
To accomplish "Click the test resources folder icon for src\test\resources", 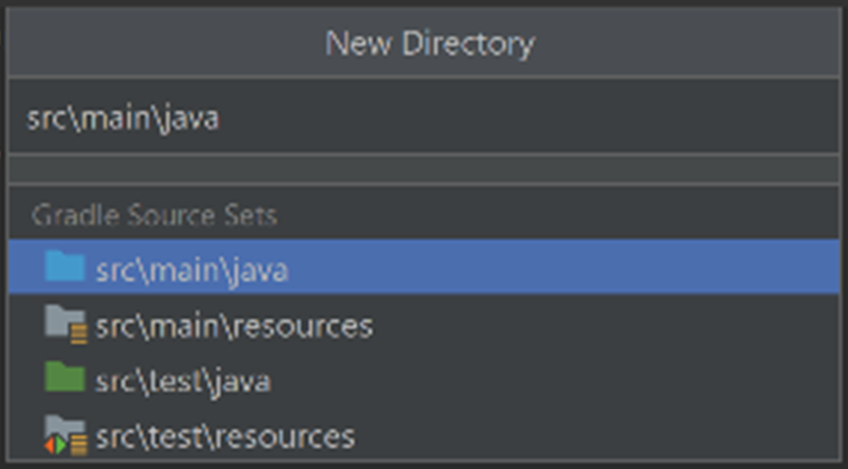I will point(65,434).
